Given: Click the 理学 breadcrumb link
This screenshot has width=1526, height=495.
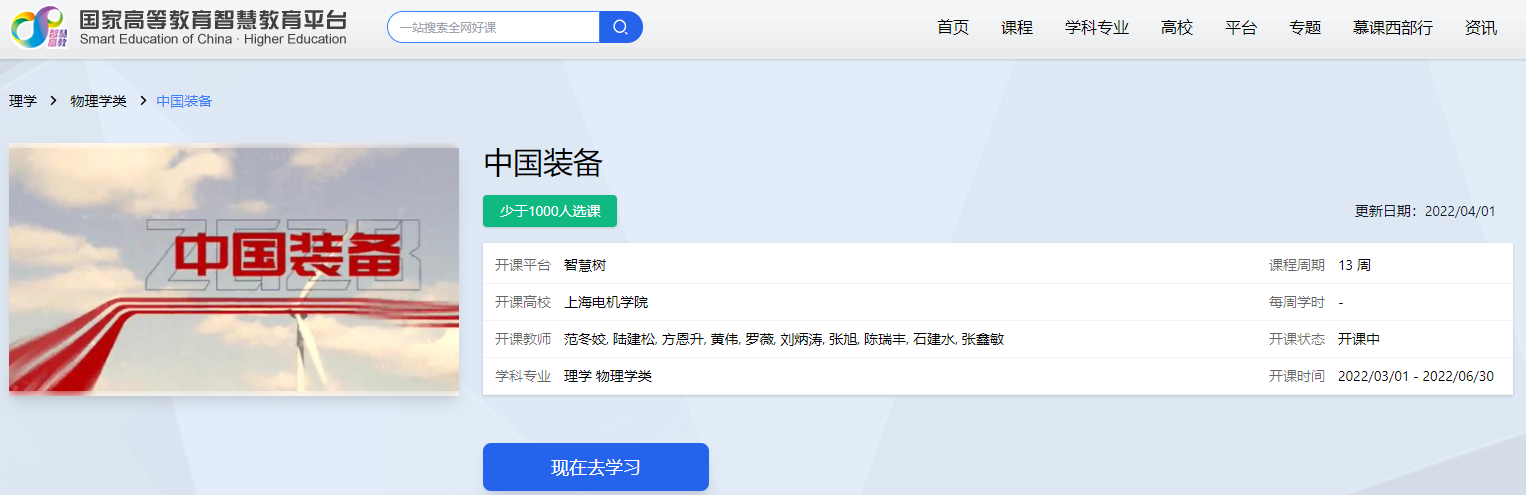Looking at the screenshot, I should pos(23,101).
